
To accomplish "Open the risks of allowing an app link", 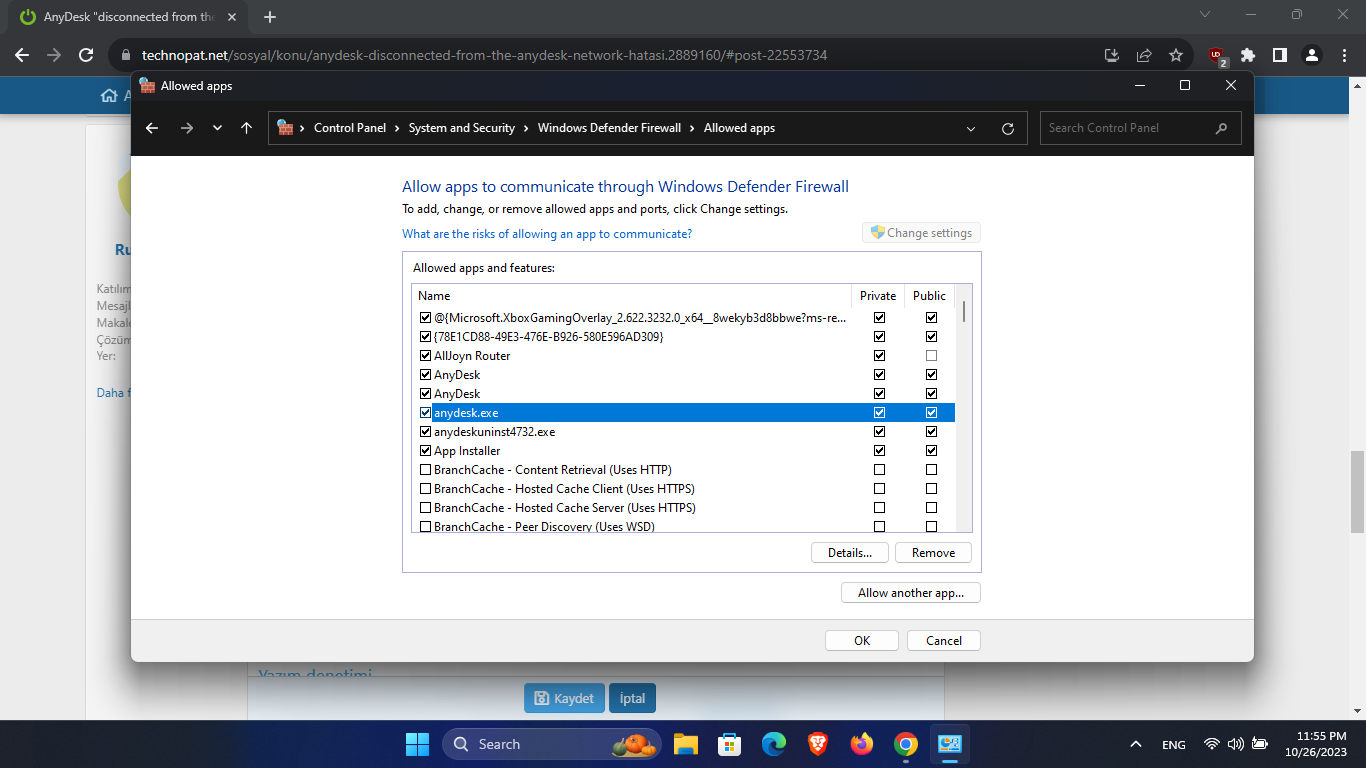I will click(547, 234).
